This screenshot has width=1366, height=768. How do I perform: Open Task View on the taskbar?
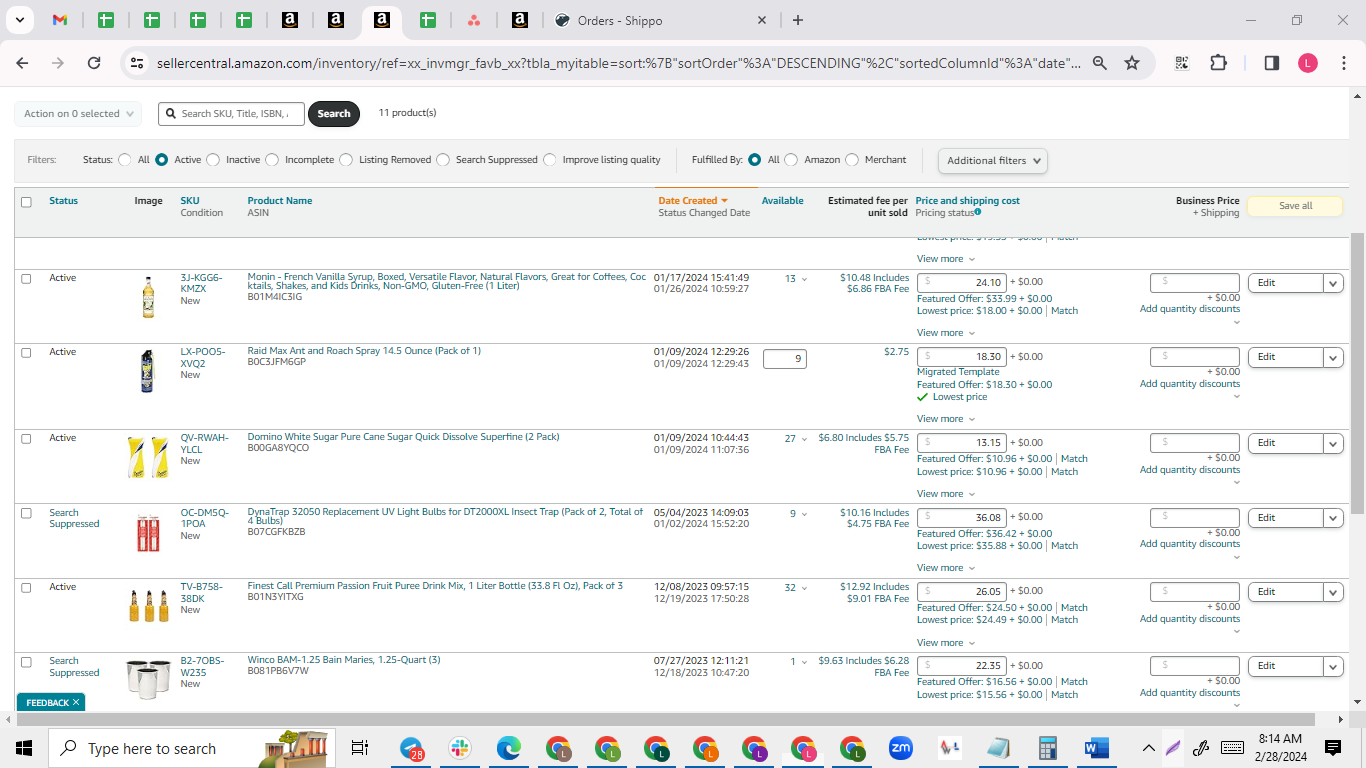[x=360, y=748]
